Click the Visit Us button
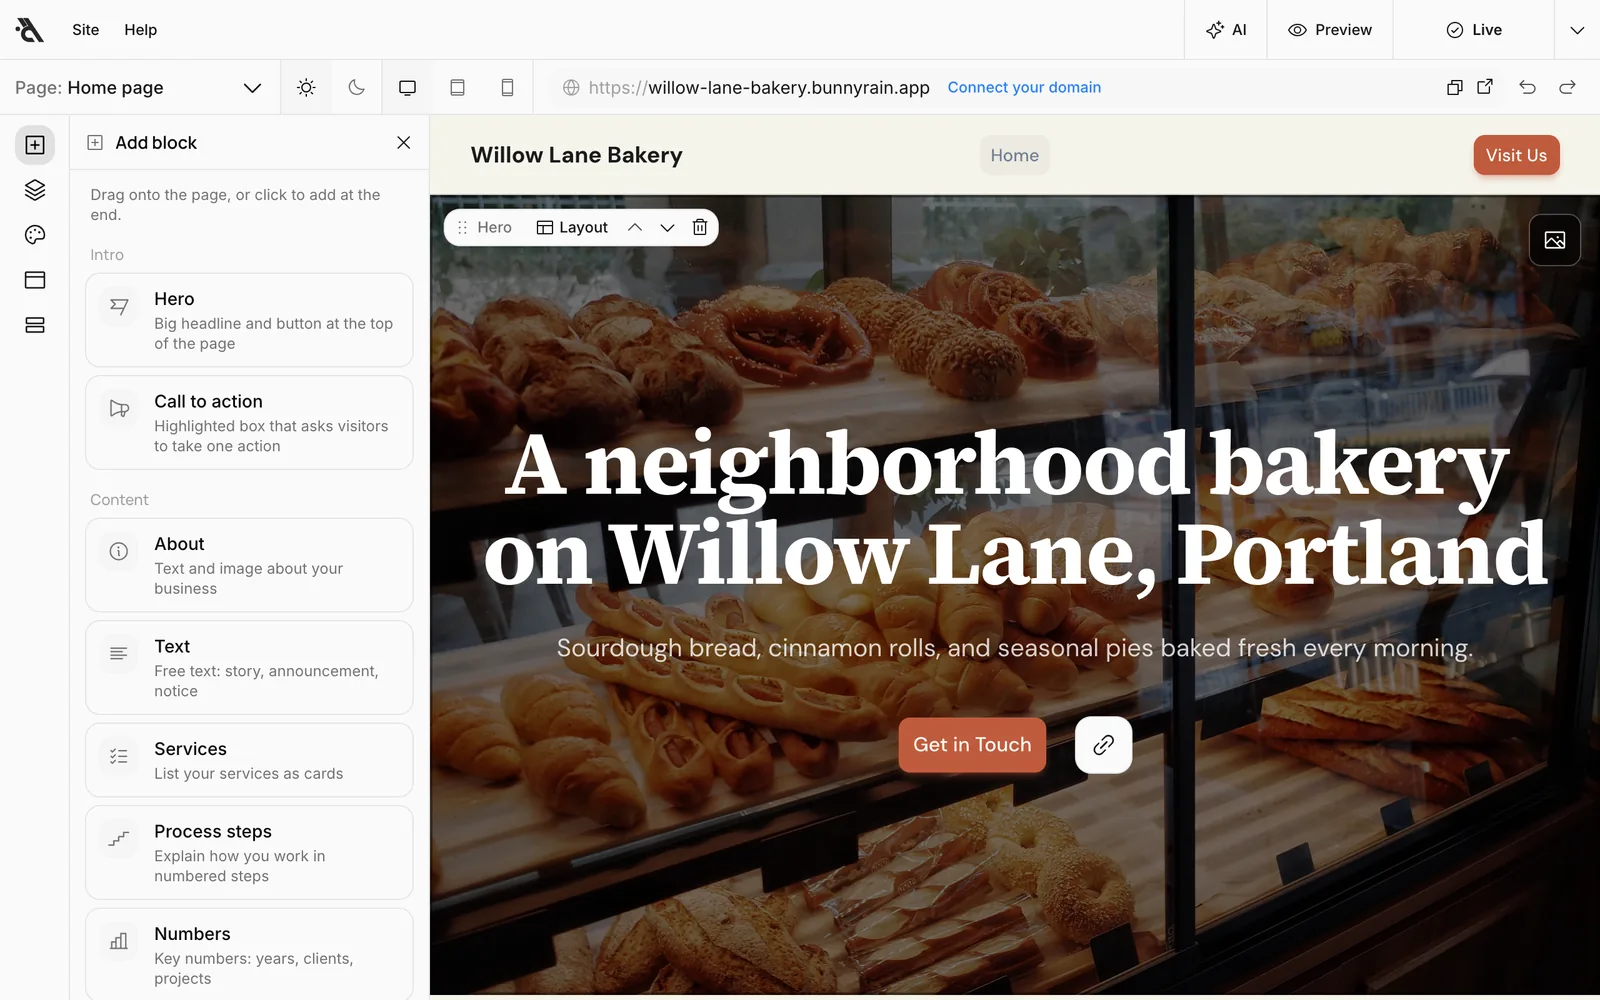Screen dimensions: 1600x1000 tap(1516, 155)
